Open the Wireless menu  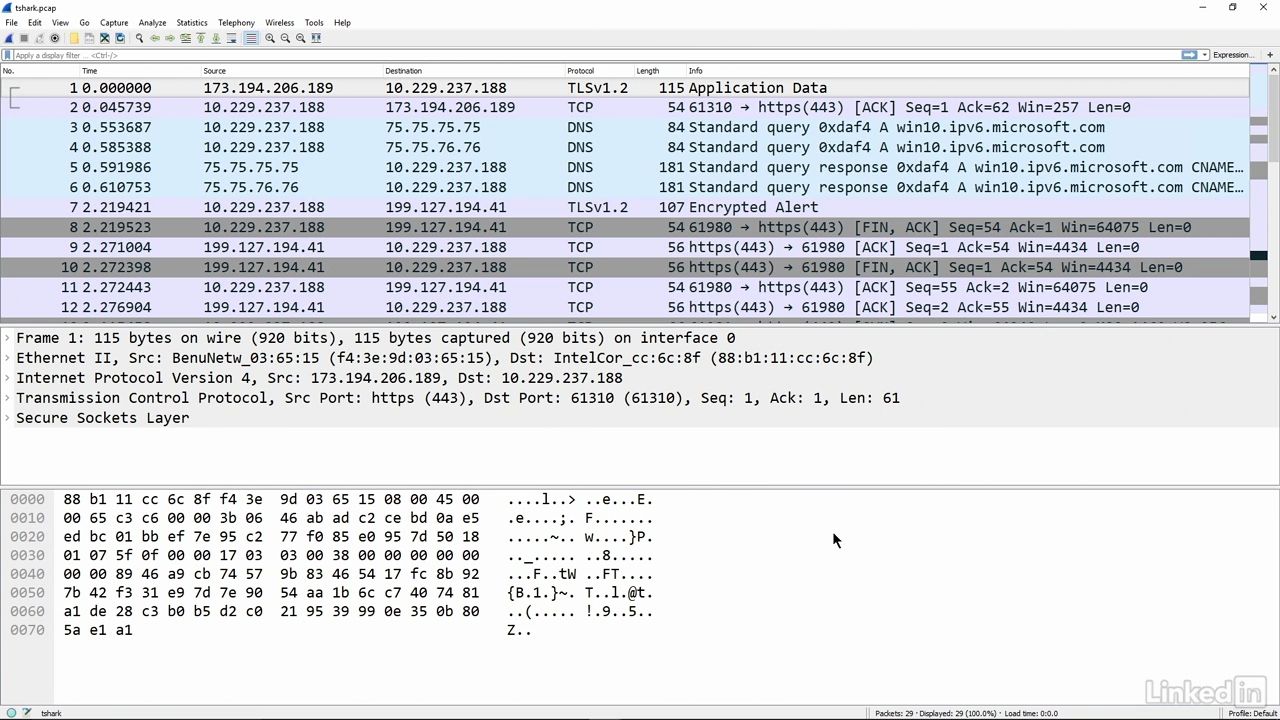[279, 22]
